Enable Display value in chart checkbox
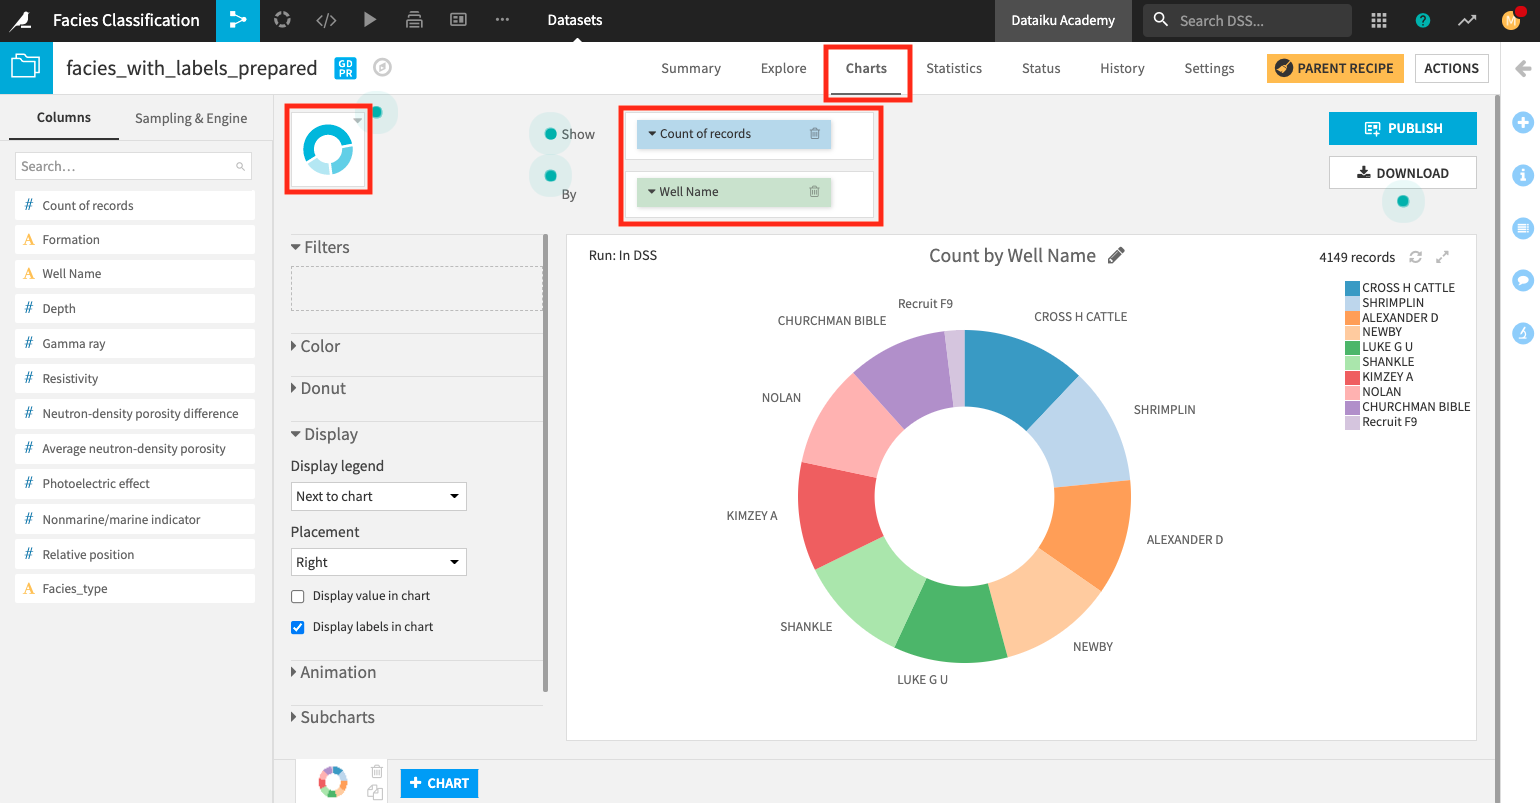This screenshot has width=1540, height=803. [x=298, y=597]
